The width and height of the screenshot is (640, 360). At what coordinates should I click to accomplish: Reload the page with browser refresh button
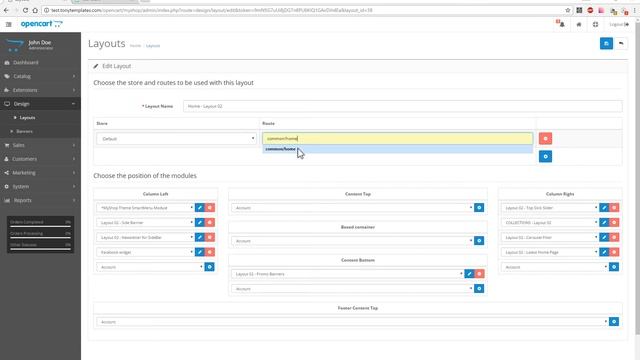[25, 10]
